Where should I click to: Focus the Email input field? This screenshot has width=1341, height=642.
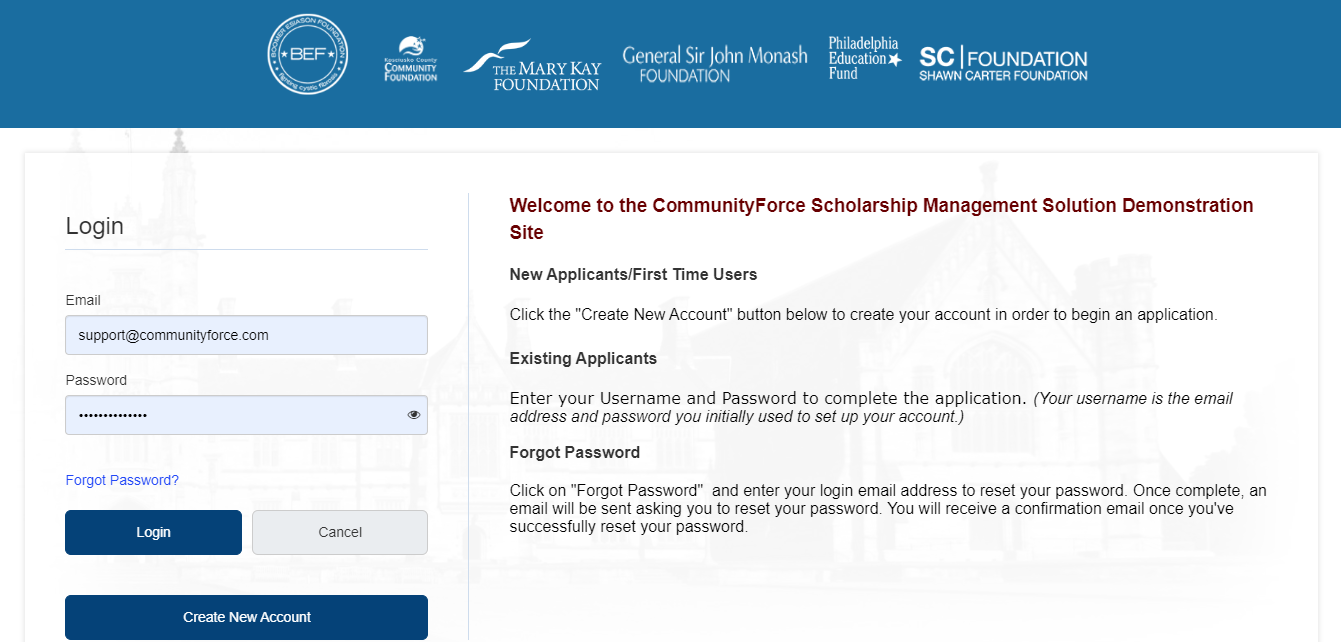tap(246, 335)
